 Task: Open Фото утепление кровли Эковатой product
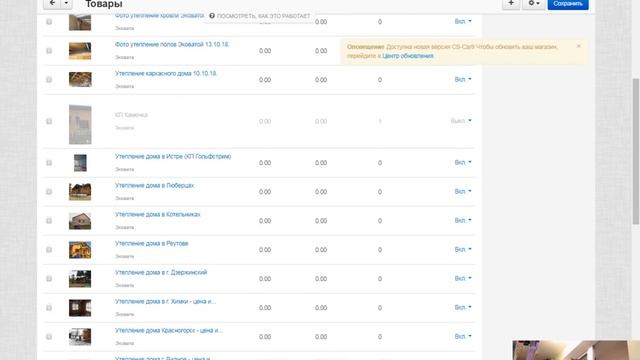(x=159, y=16)
